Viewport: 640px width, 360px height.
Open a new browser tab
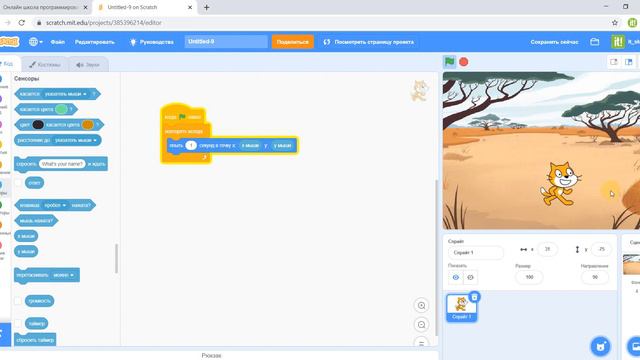pyautogui.click(x=207, y=7)
